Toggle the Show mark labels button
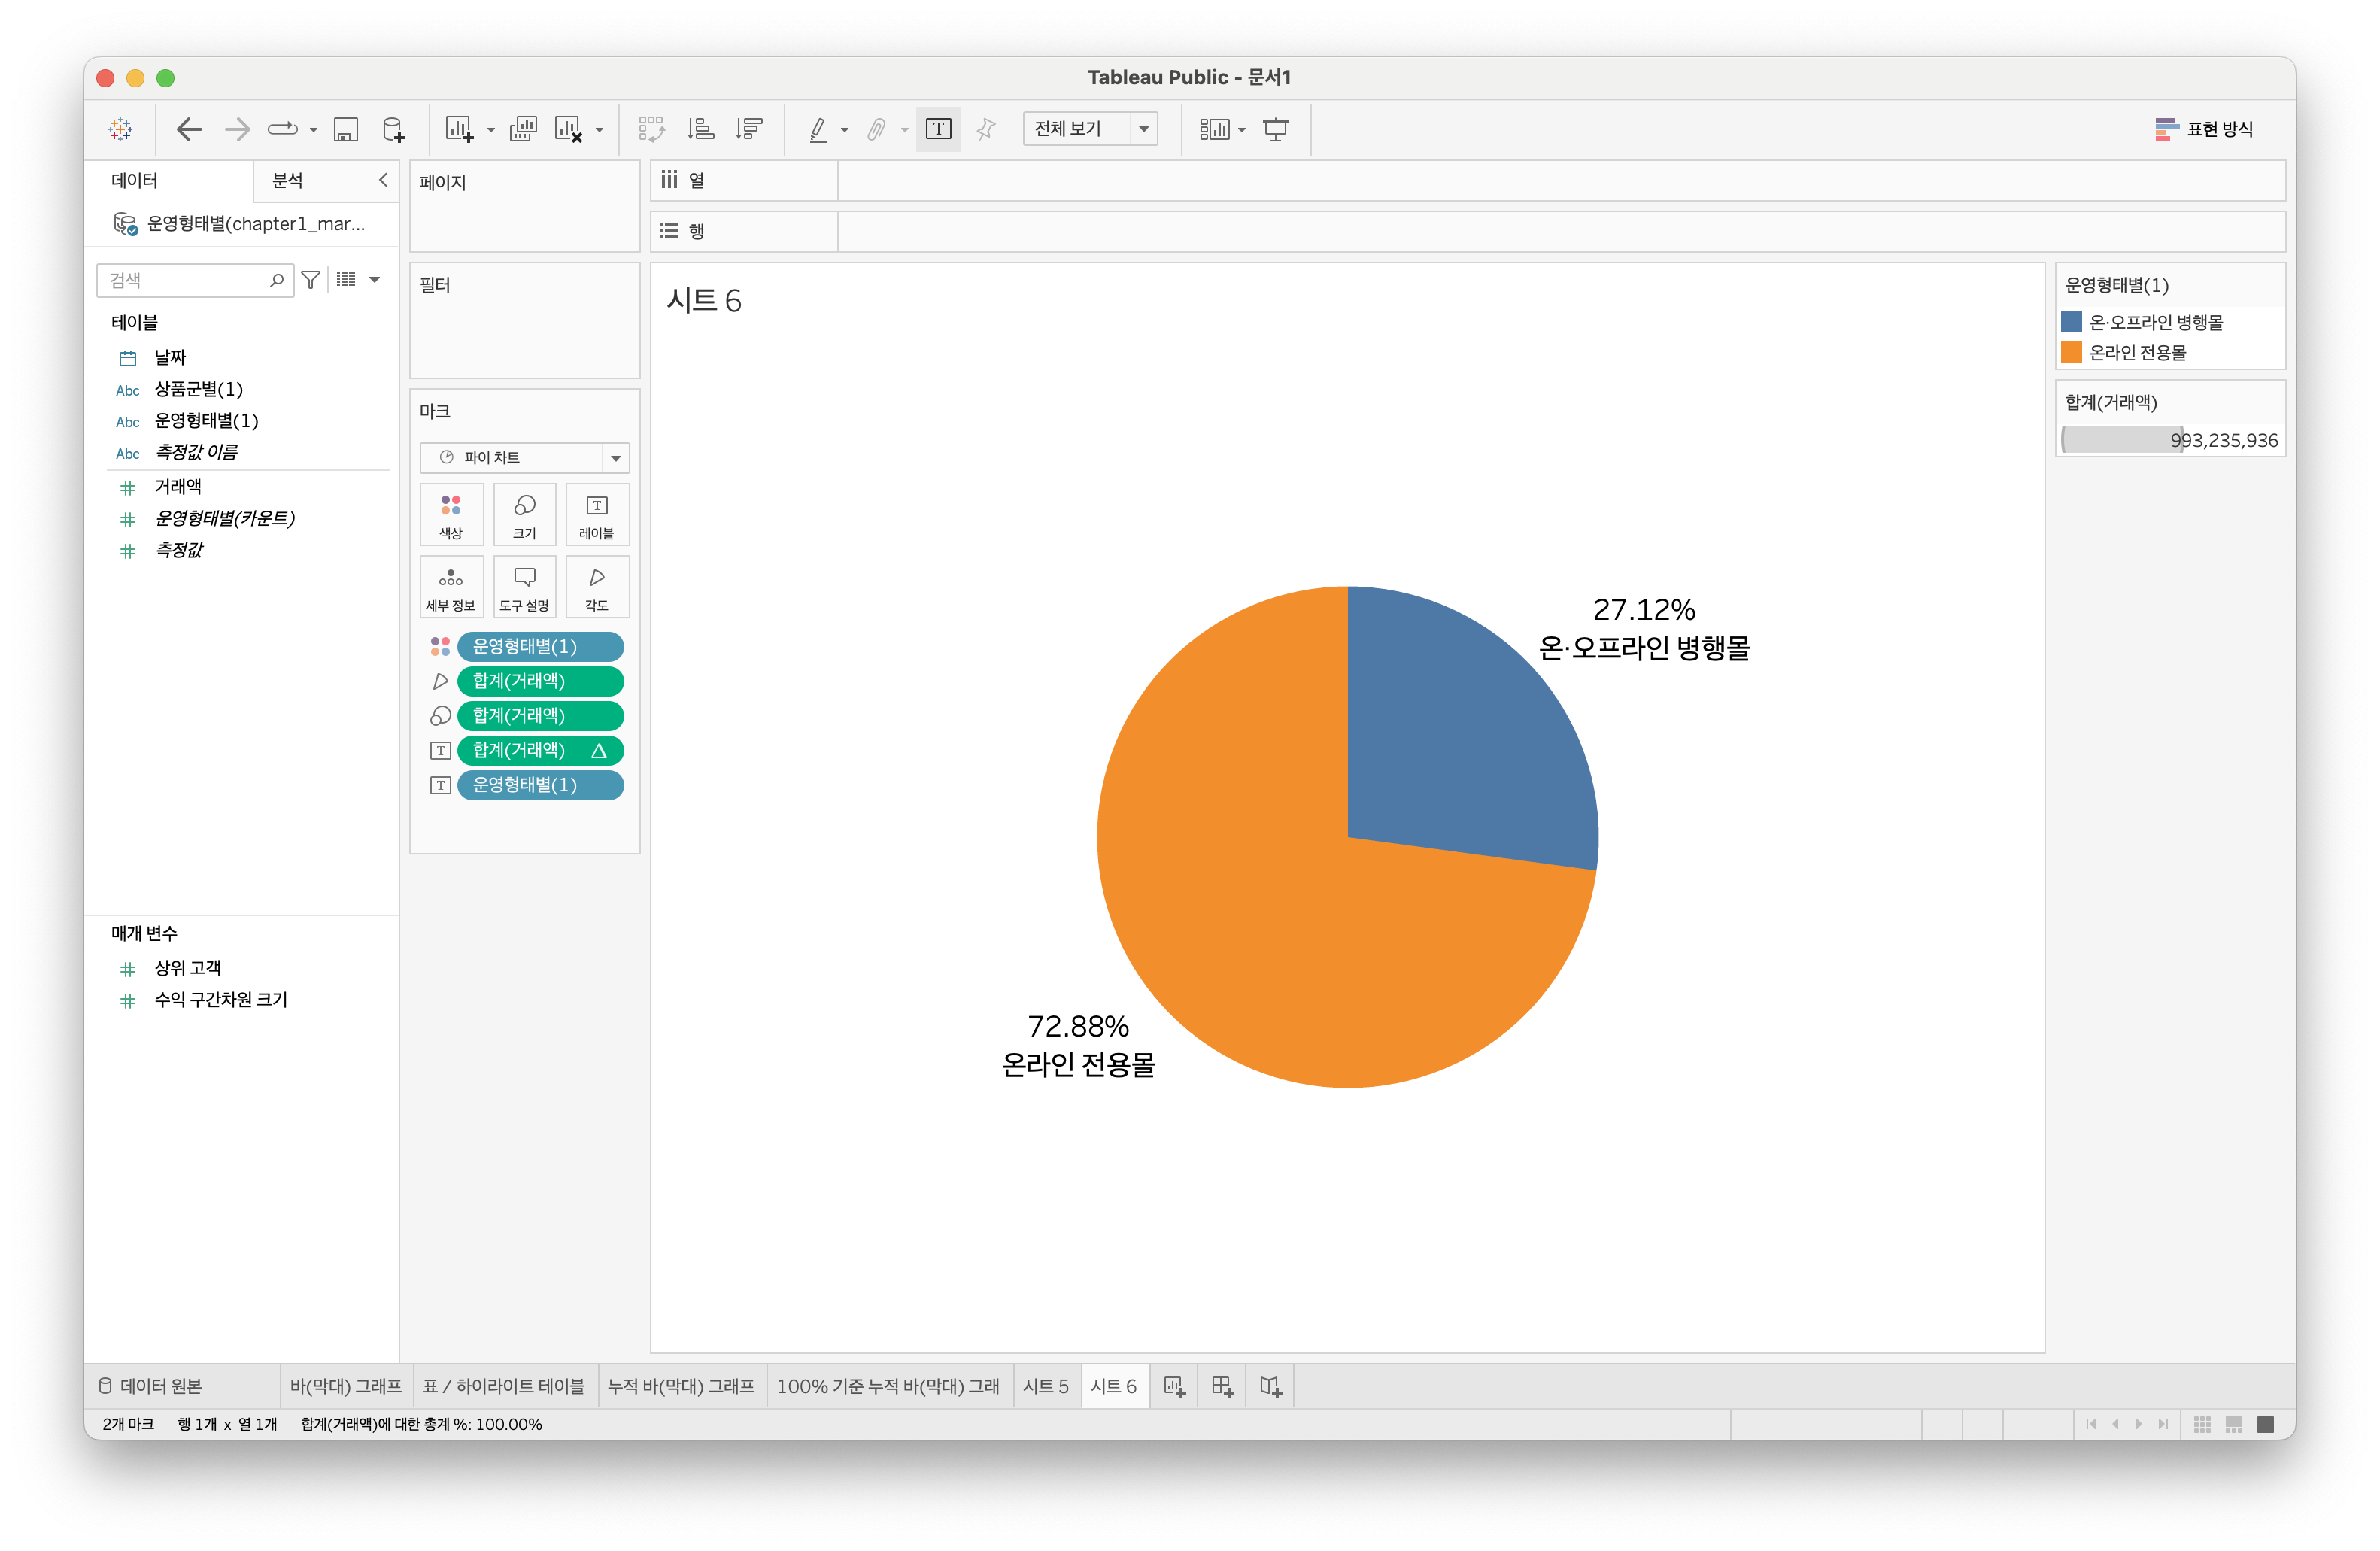 [x=938, y=129]
